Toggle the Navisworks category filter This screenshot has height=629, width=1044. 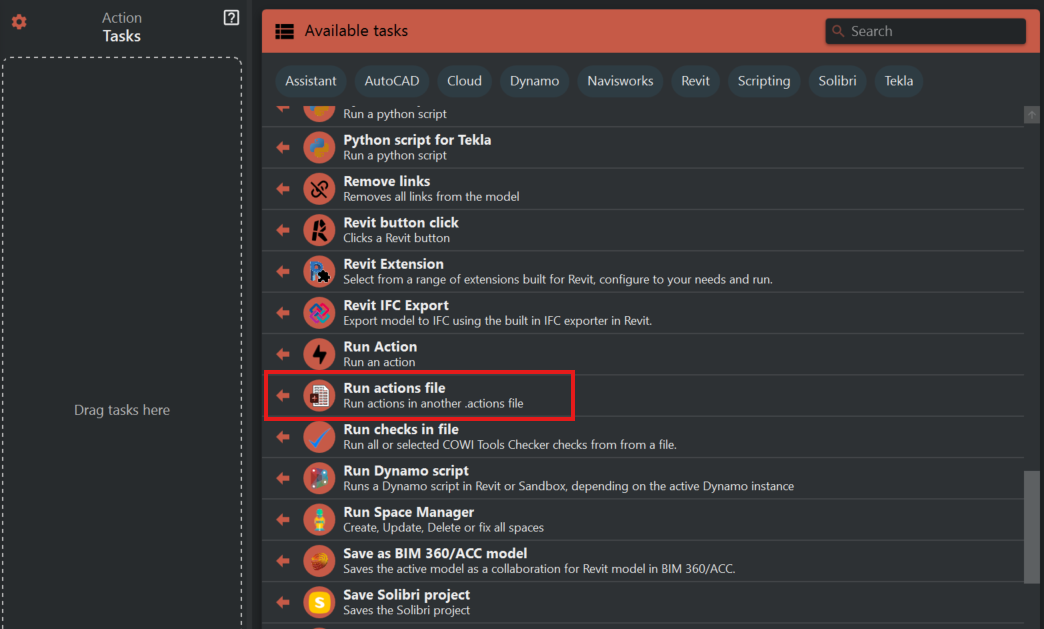point(620,81)
